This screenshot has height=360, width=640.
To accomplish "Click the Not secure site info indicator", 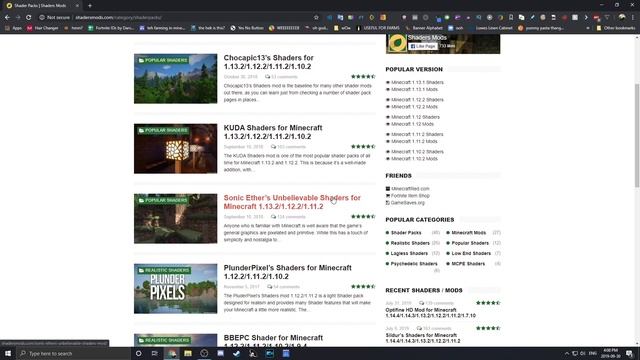I will point(55,18).
